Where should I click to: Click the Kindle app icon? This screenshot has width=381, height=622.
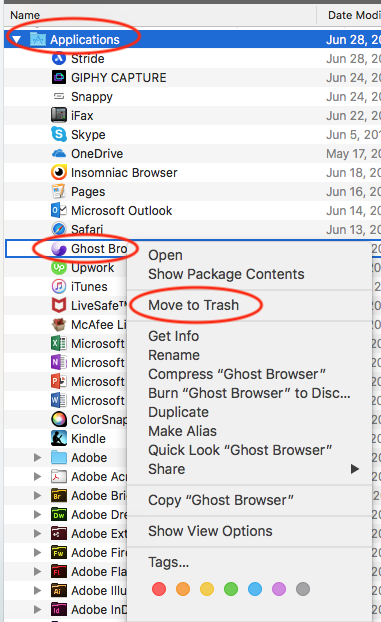coord(59,438)
